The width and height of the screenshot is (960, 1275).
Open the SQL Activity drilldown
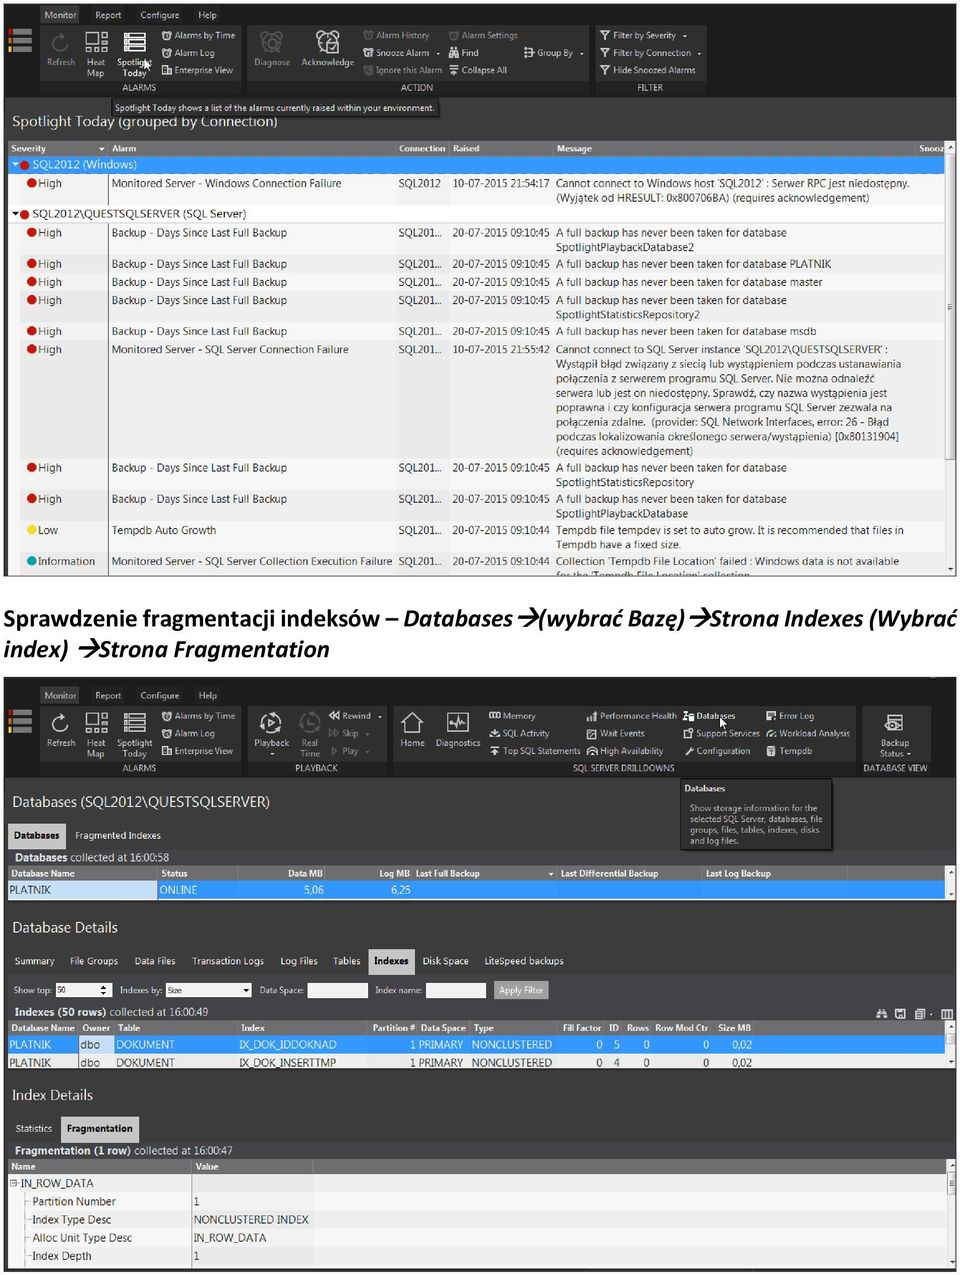tap(519, 733)
